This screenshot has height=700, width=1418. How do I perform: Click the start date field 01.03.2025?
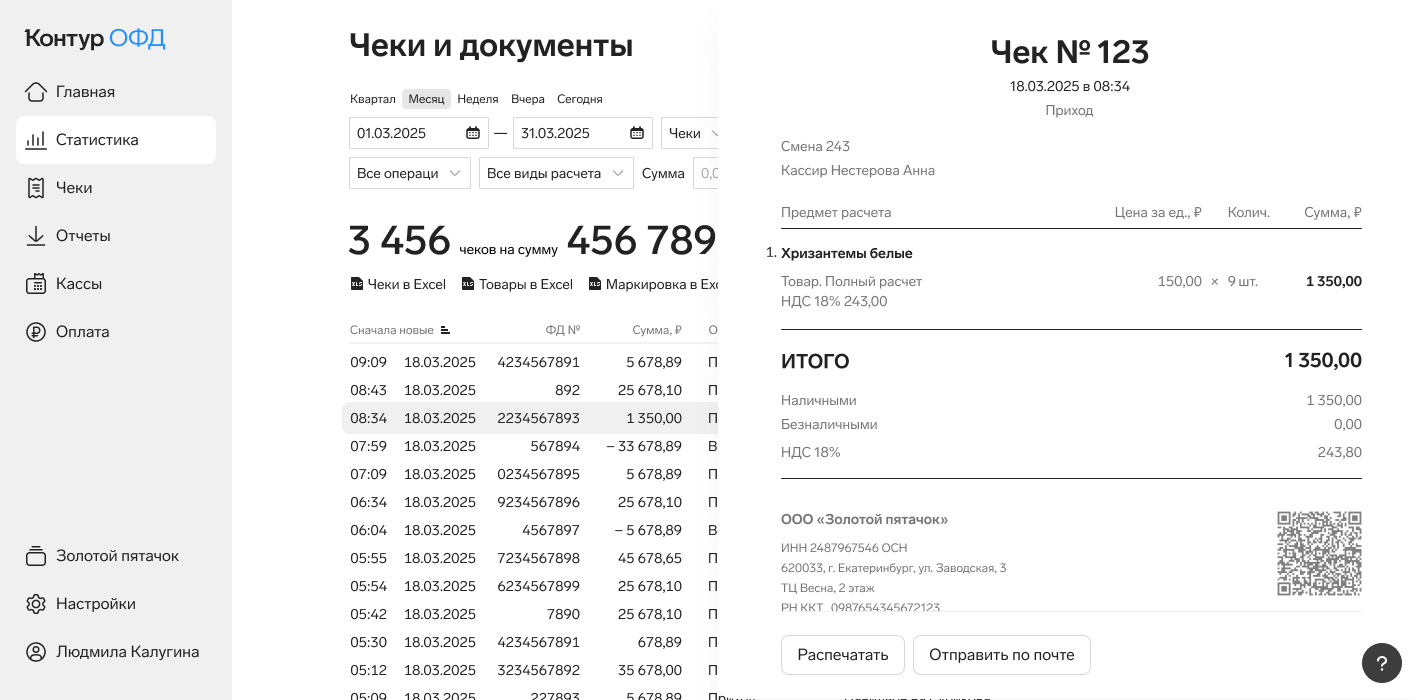(x=419, y=133)
